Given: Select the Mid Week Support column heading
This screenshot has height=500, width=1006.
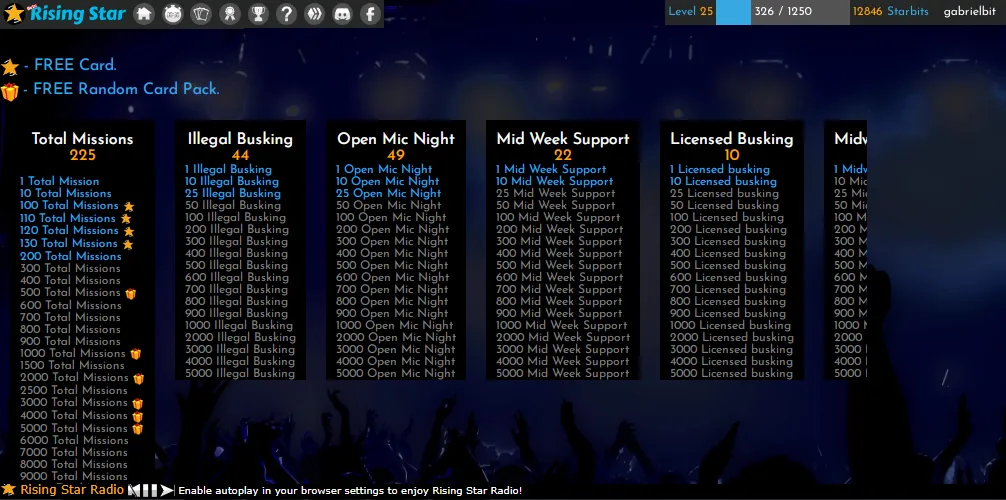Looking at the screenshot, I should pyautogui.click(x=563, y=139).
